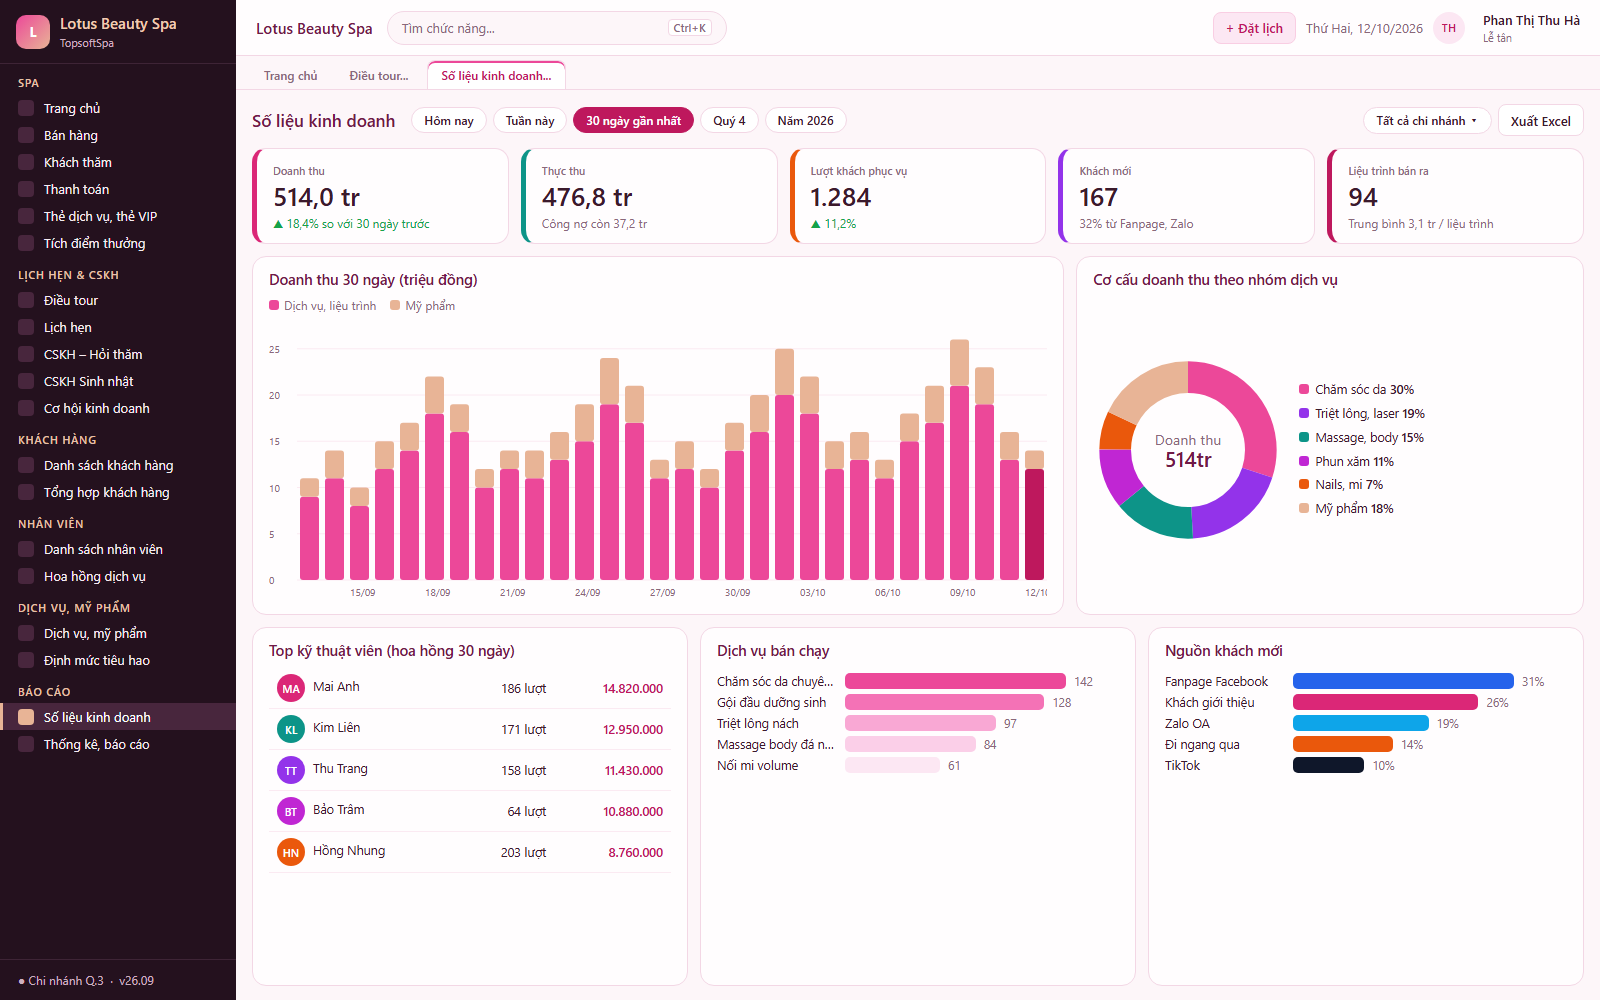Click the Bán hàng sidebar icon
Screen dimensions: 1600x1000
[x=26, y=135]
